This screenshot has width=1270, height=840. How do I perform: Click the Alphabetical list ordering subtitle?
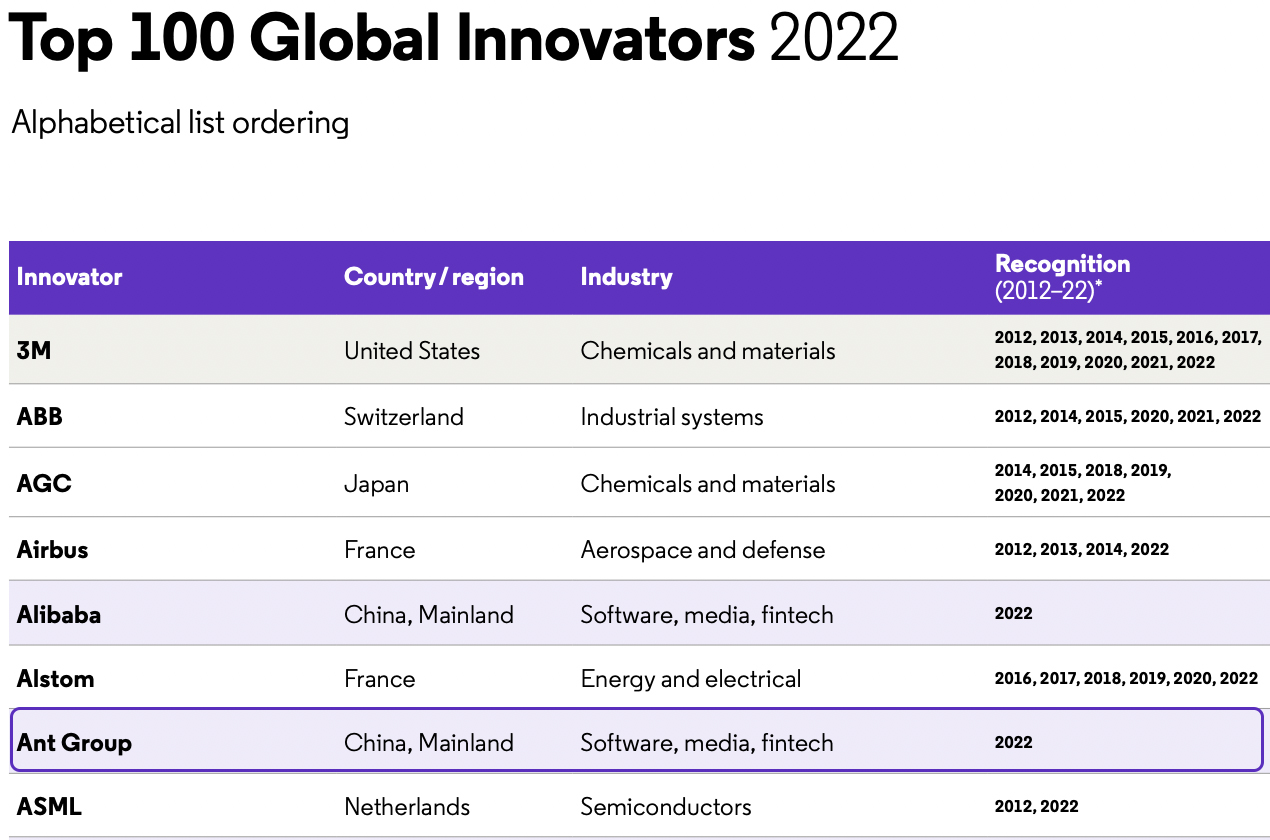coord(180,123)
